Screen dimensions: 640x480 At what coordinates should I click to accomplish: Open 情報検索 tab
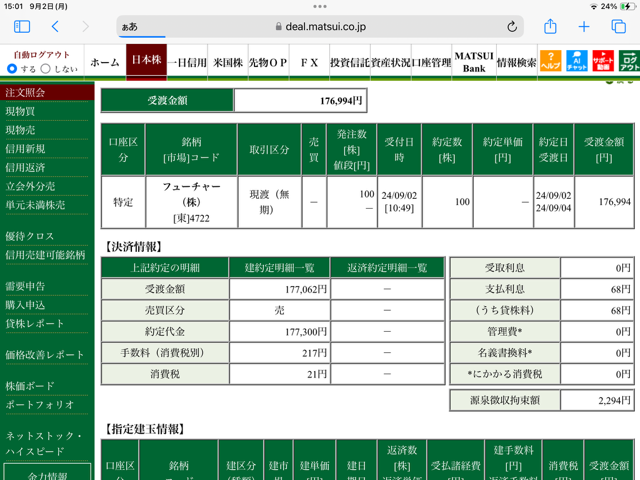pos(516,62)
